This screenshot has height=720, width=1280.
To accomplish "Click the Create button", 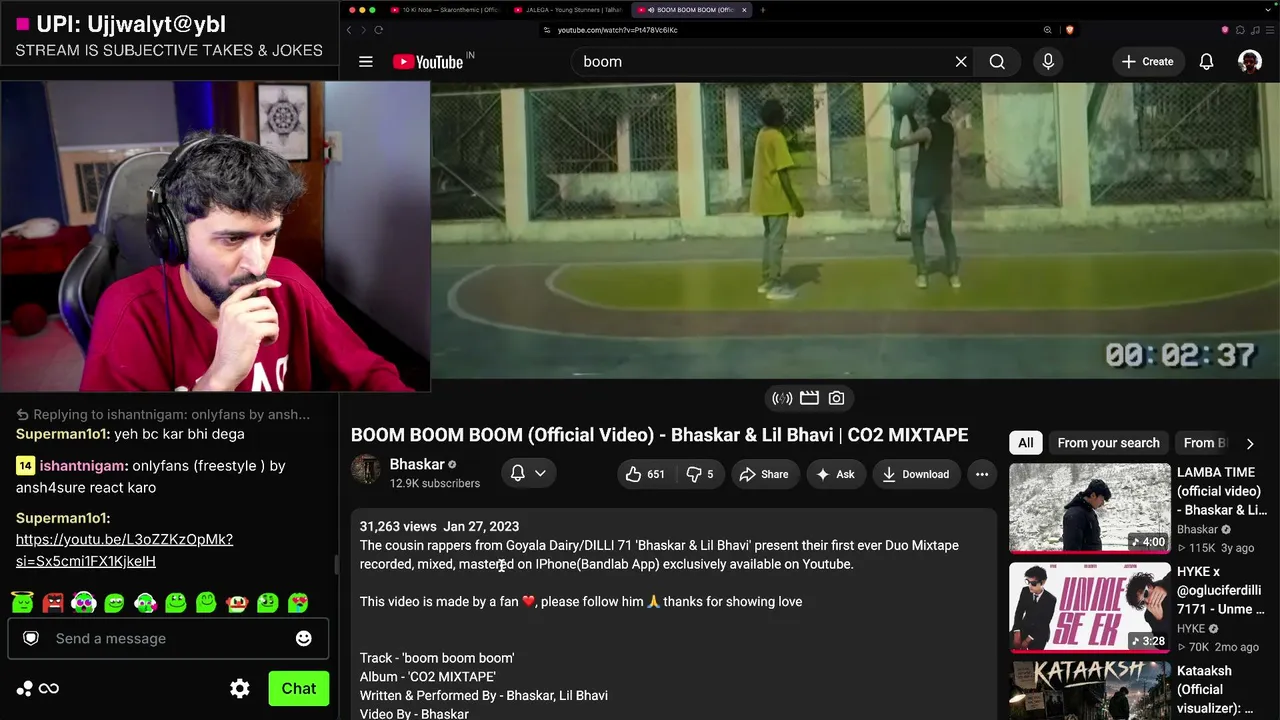I will click(1147, 62).
